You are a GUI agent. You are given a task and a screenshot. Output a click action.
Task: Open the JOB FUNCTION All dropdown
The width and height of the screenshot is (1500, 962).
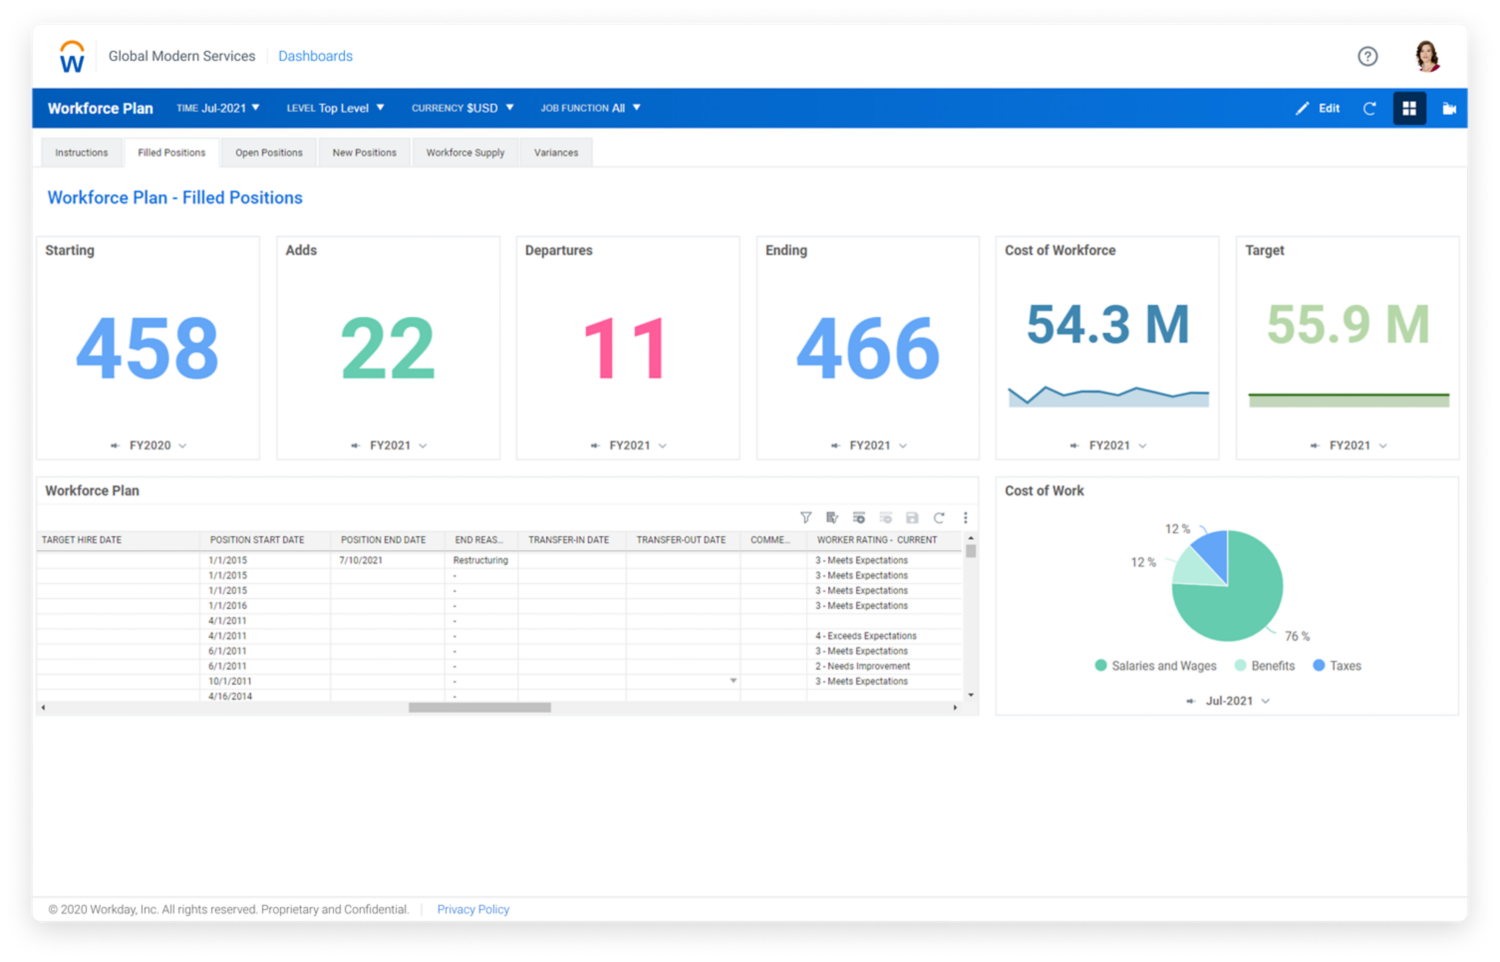coord(590,109)
